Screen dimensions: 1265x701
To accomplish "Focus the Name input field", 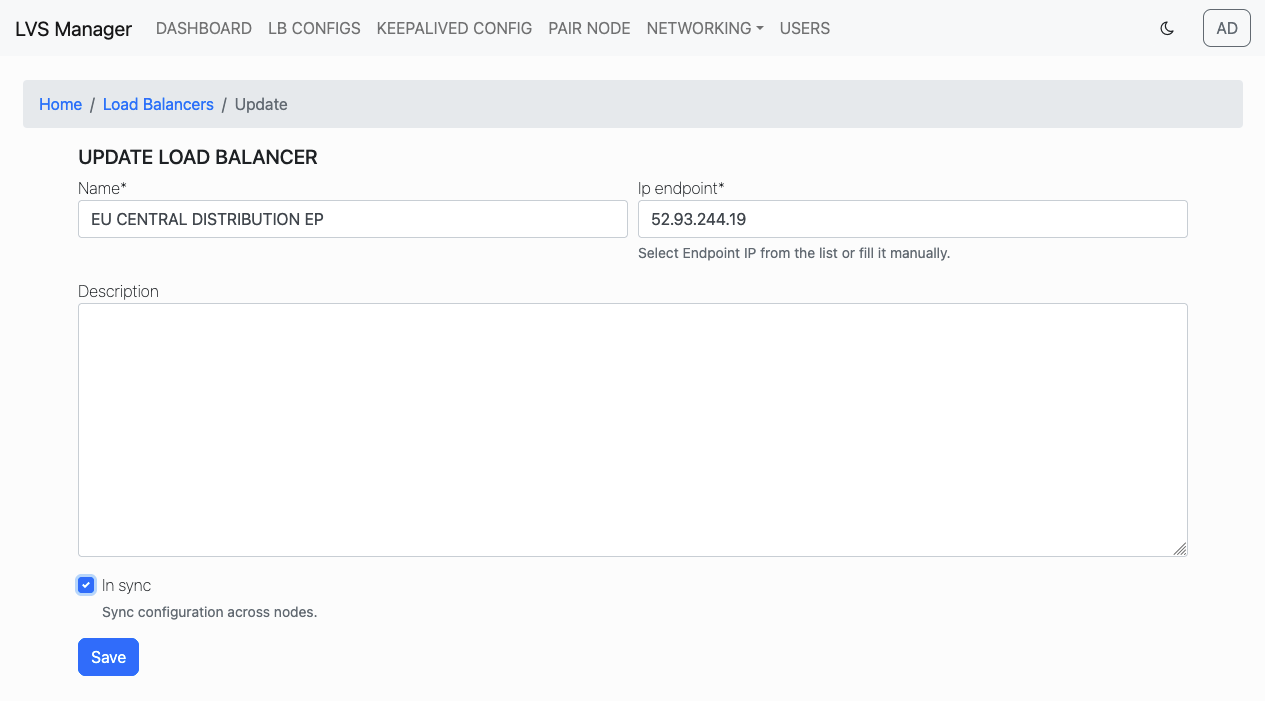I will 353,219.
